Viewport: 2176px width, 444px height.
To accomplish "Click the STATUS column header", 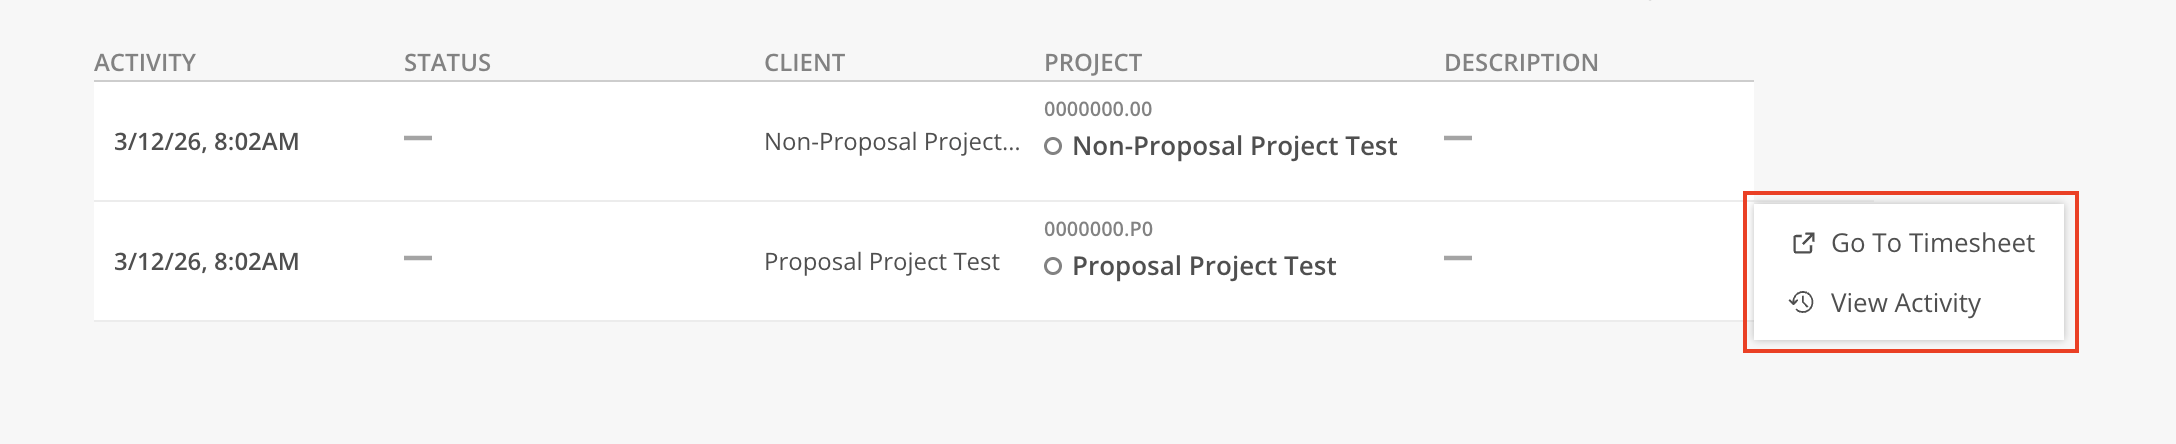I will click(447, 63).
